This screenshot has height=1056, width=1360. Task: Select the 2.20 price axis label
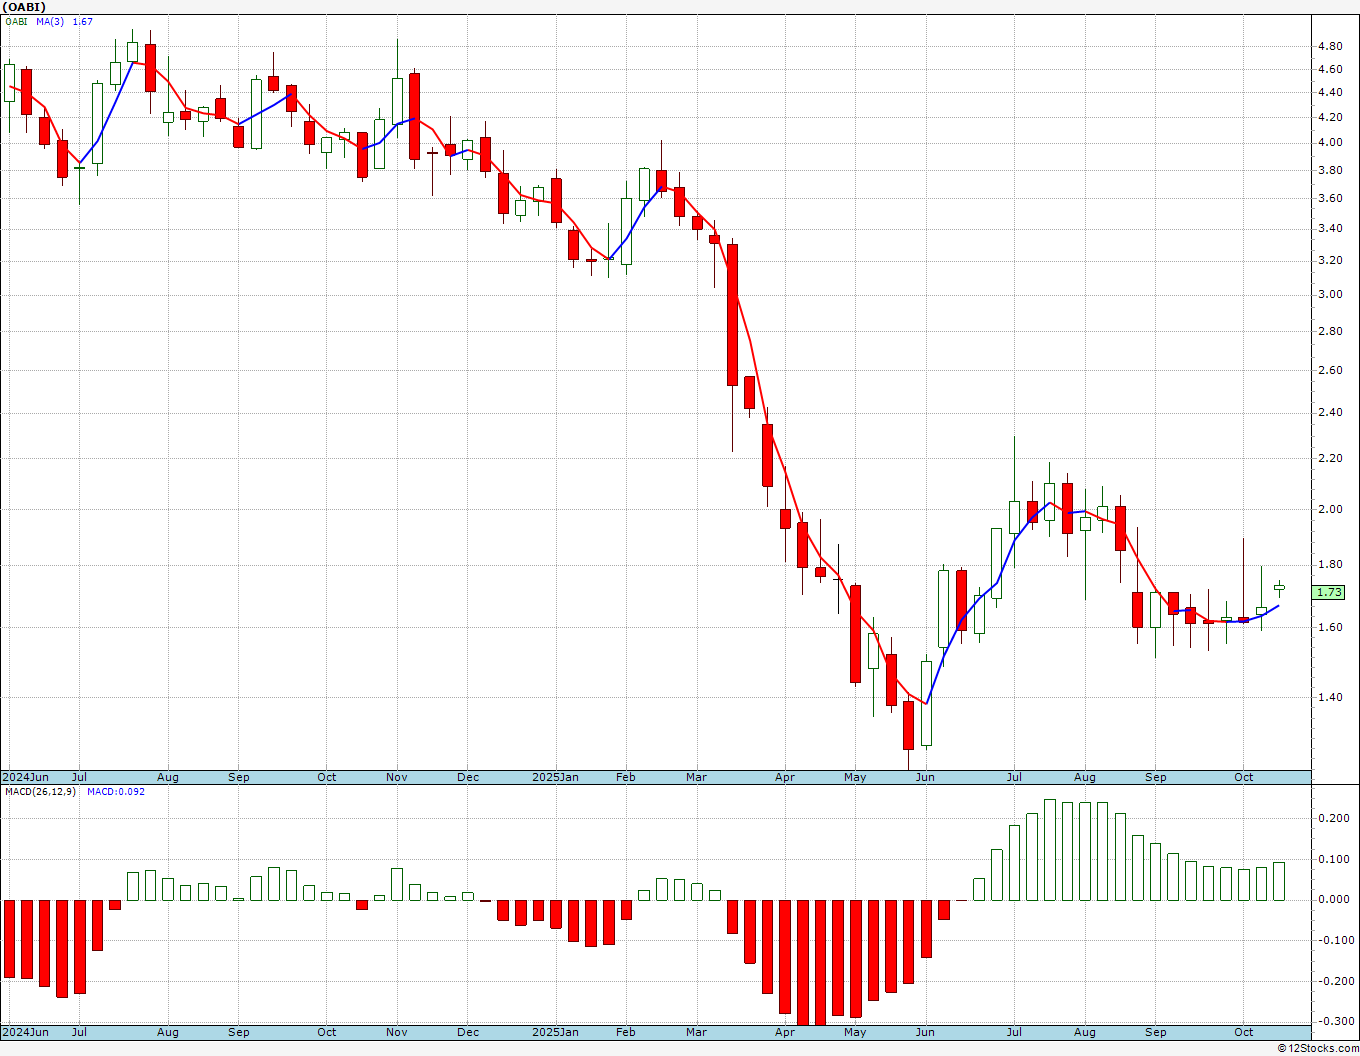[1330, 458]
